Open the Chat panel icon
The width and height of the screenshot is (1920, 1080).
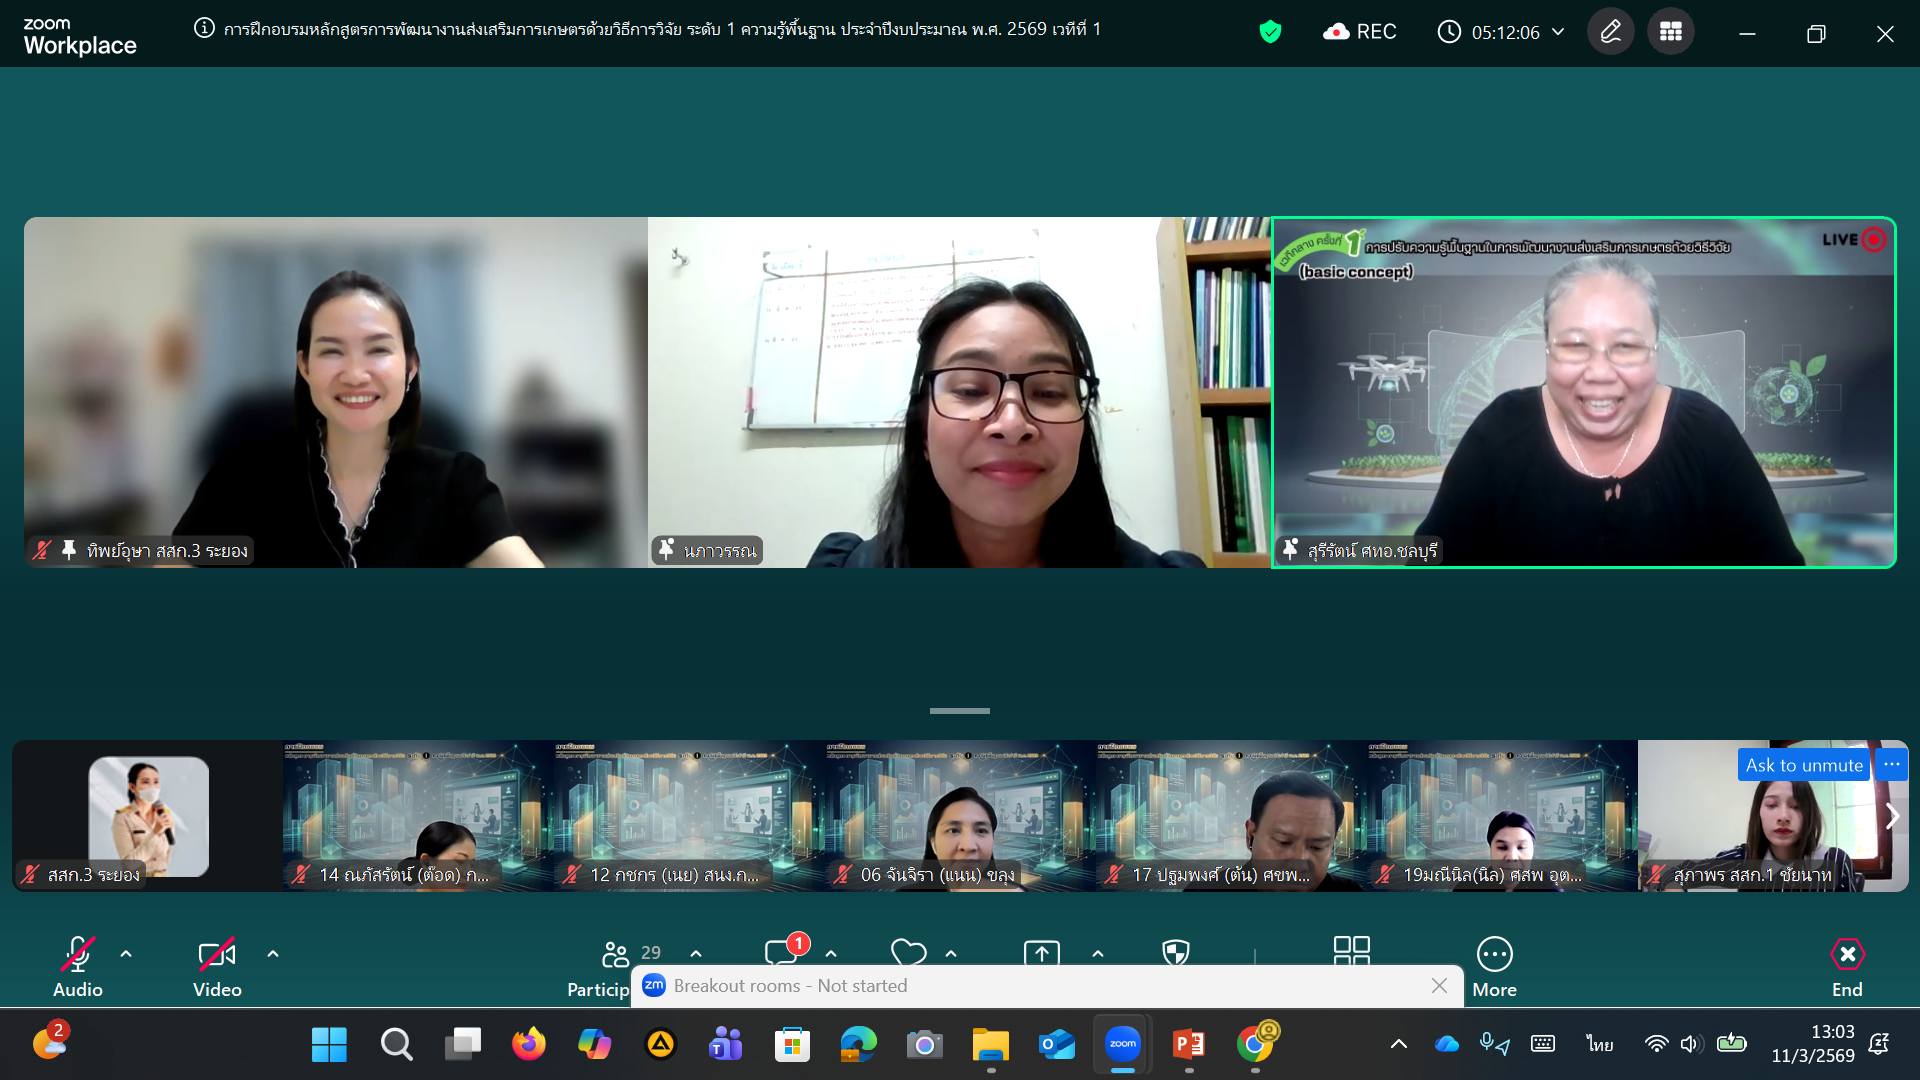[x=781, y=953]
